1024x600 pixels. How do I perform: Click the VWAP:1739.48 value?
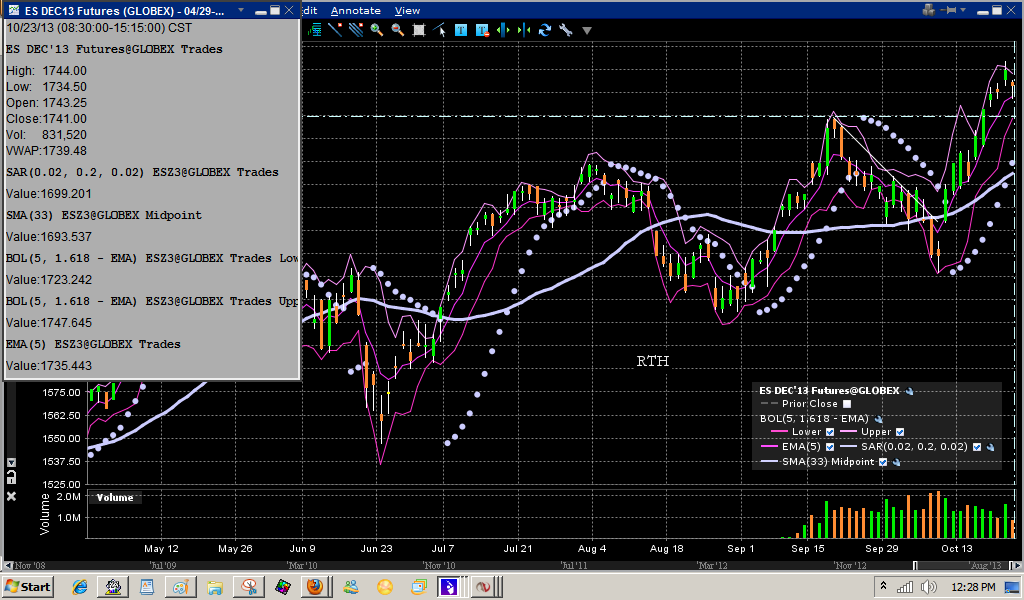[x=46, y=151]
